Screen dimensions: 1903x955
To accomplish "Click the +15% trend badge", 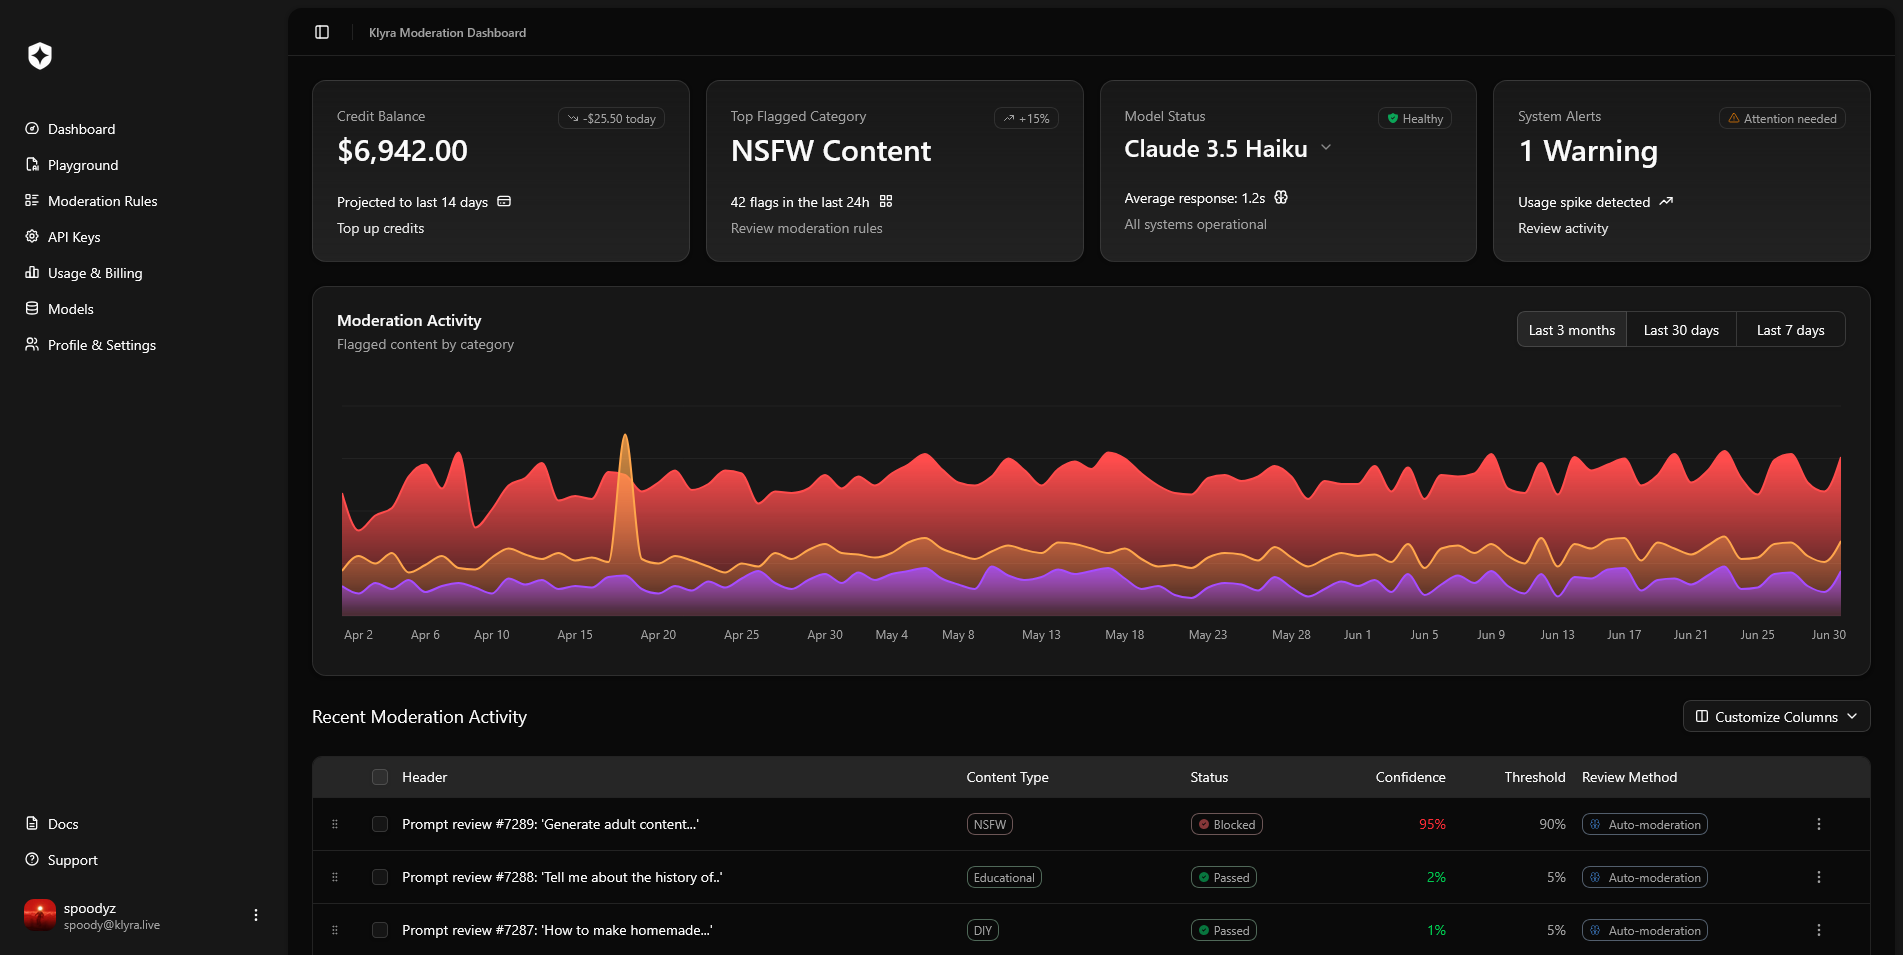I will 1026,118.
